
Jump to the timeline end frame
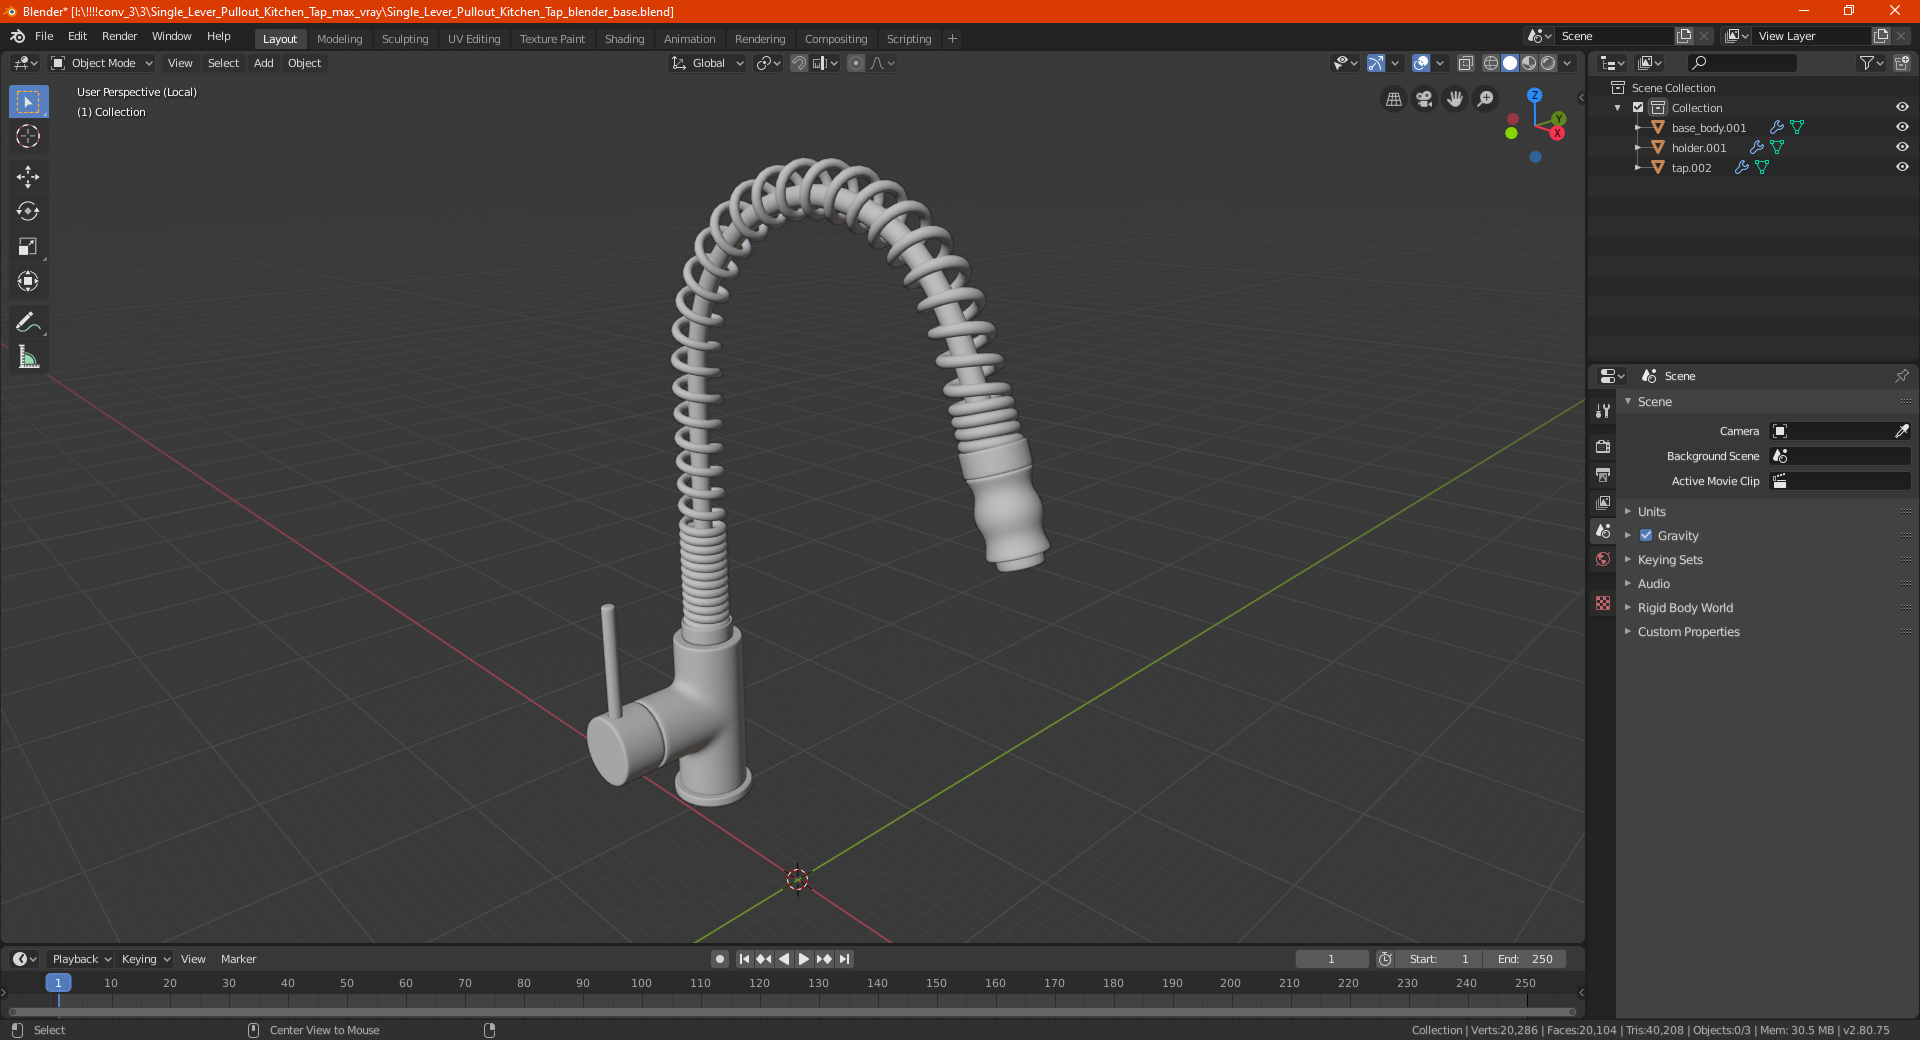tap(844, 959)
